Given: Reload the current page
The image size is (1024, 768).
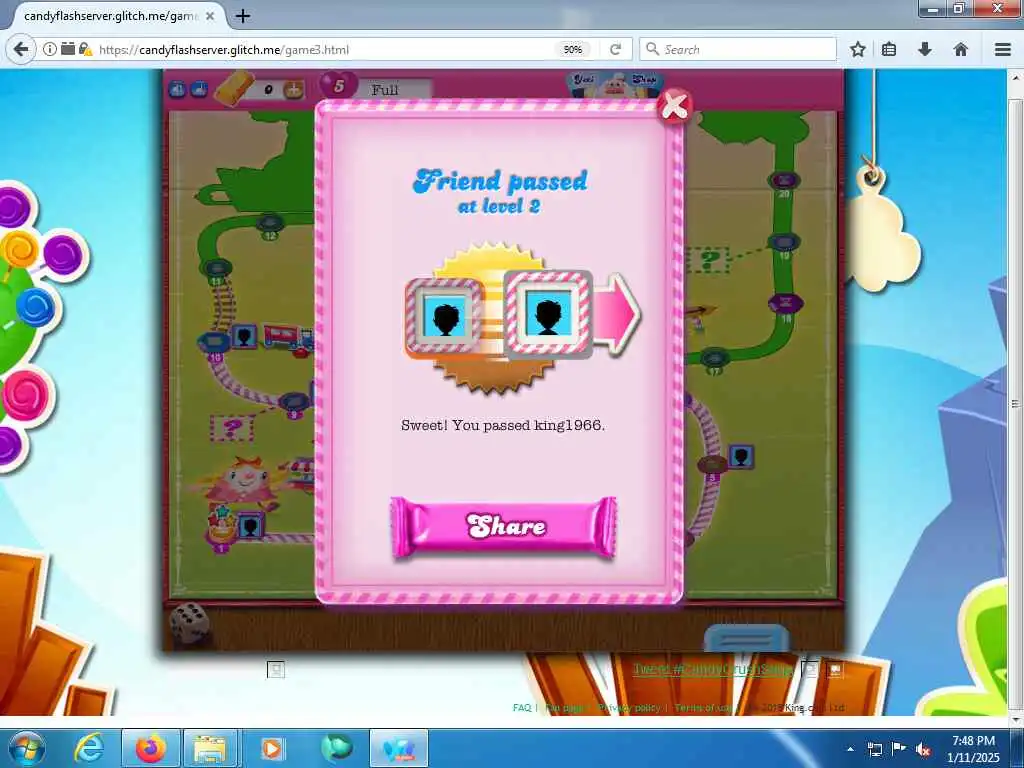Looking at the screenshot, I should [x=615, y=50].
